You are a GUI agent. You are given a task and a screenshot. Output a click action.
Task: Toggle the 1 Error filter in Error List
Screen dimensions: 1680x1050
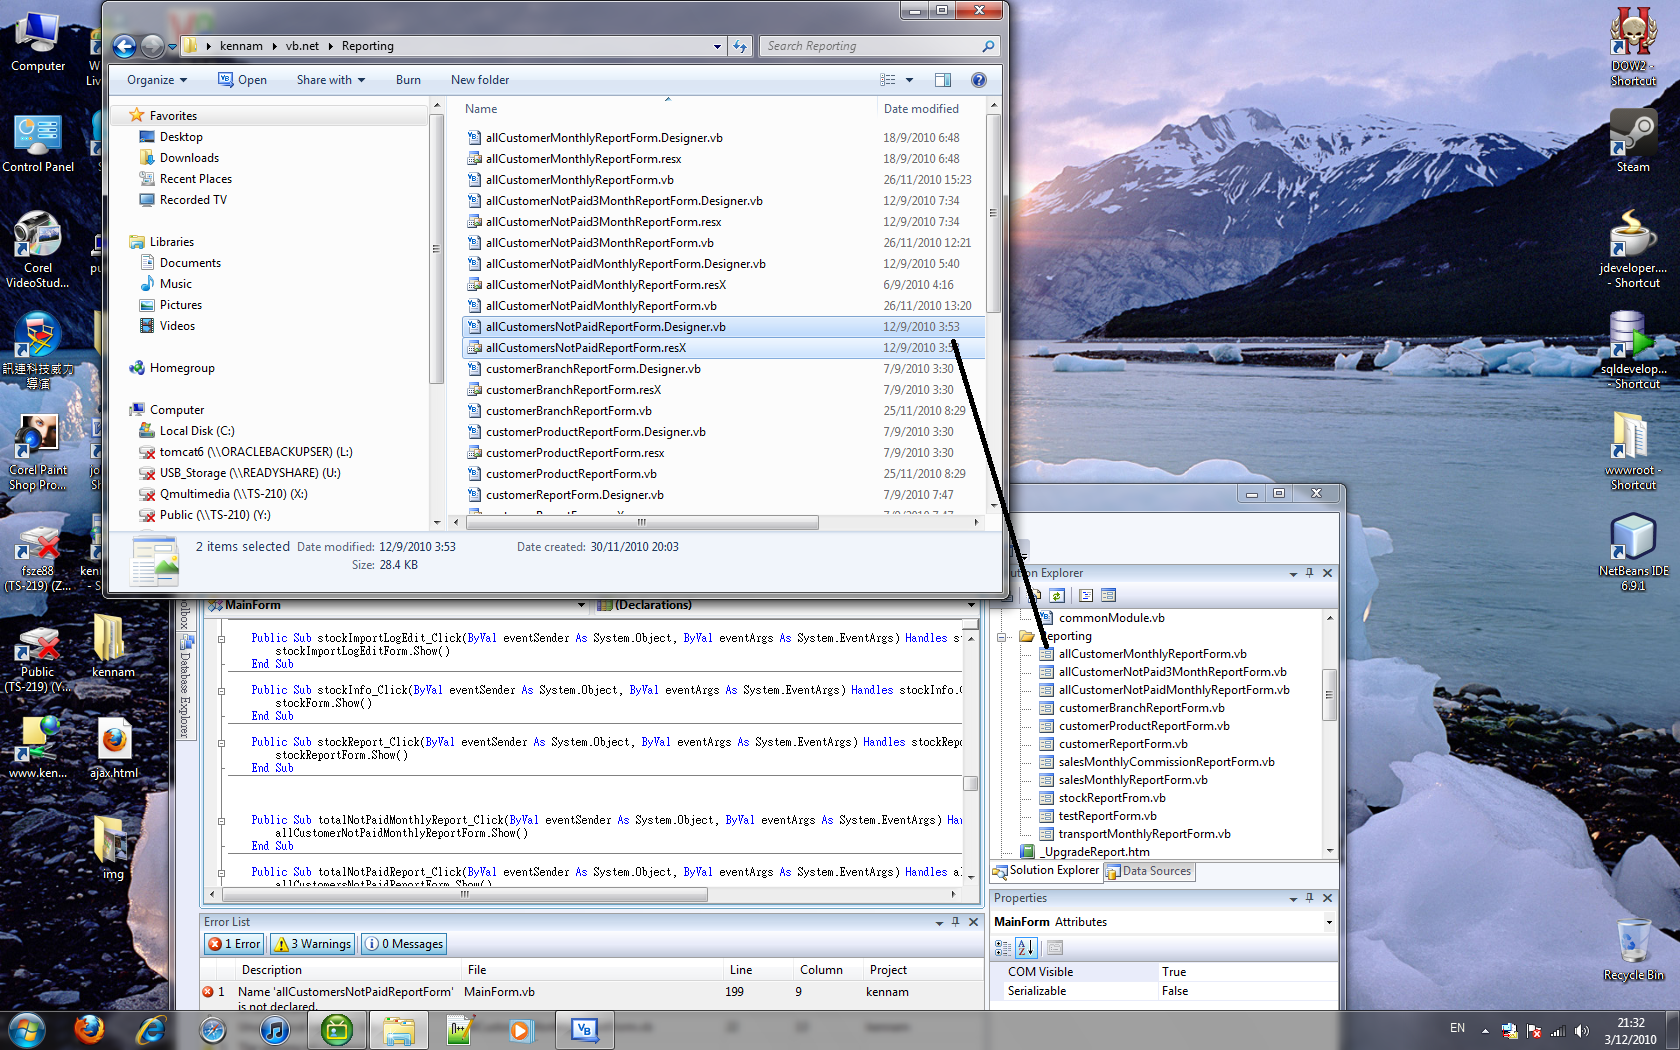[x=233, y=943]
